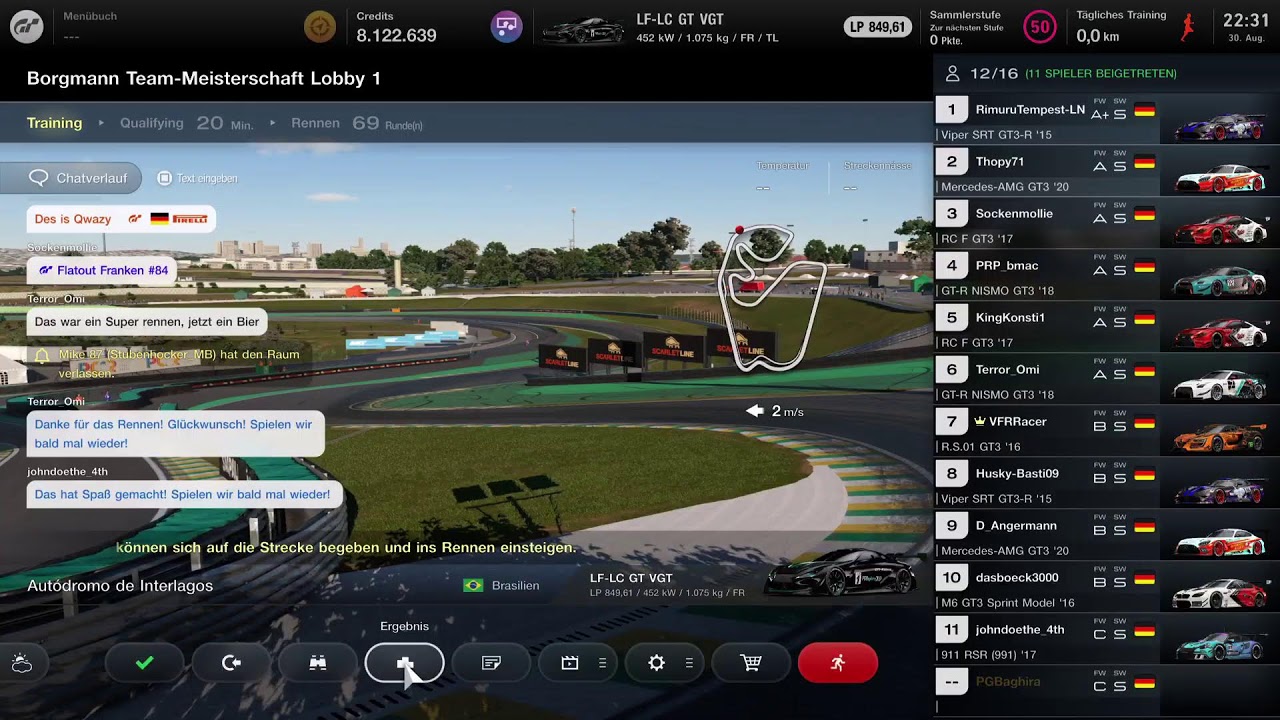
Task: Select player Sockenmollie row
Action: 1107,223
